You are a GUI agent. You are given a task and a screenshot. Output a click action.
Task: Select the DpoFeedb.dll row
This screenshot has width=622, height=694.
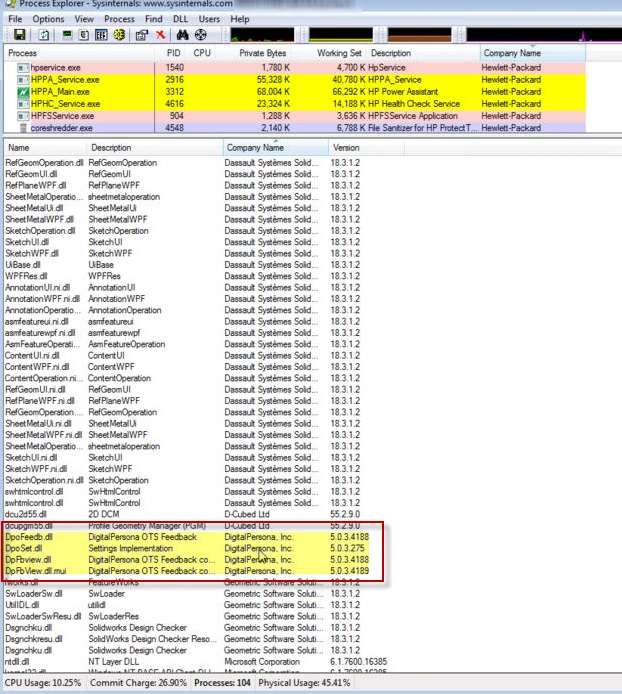[188, 537]
